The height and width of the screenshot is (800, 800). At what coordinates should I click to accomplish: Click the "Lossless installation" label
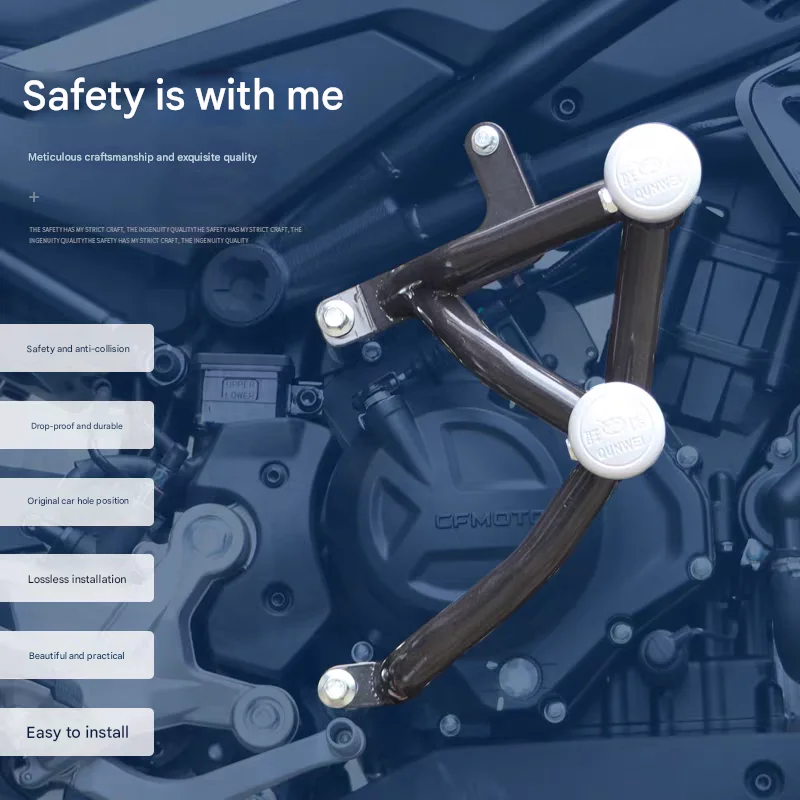point(77,579)
